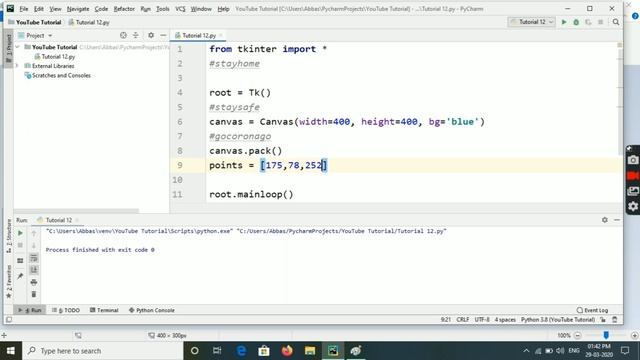Viewport: 640px width, 360px height.
Task: Click the Run tool window button at bottom
Action: [x=29, y=311]
